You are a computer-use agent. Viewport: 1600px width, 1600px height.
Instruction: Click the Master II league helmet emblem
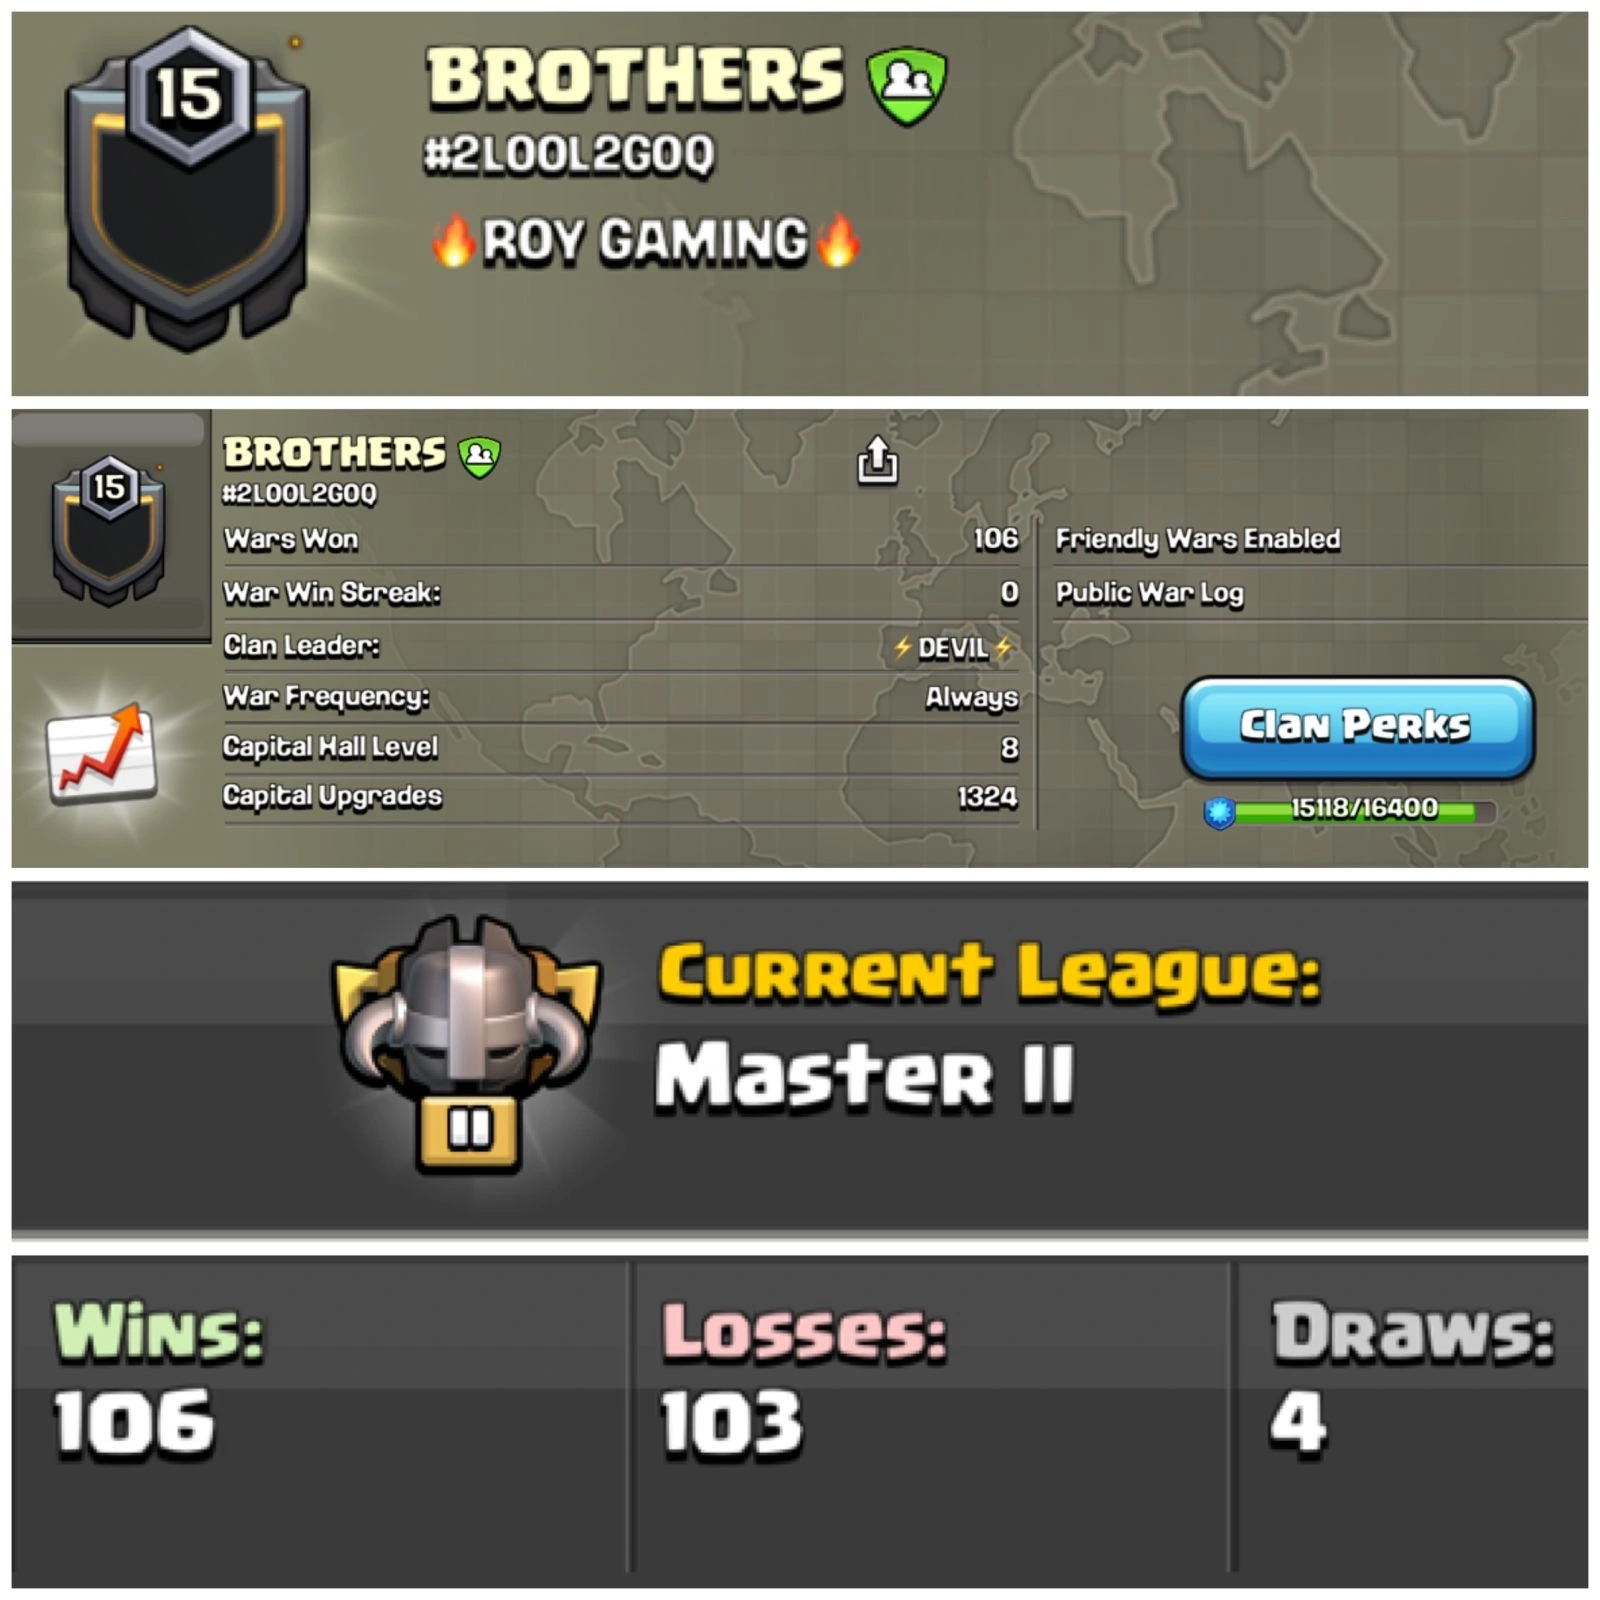[467, 1043]
